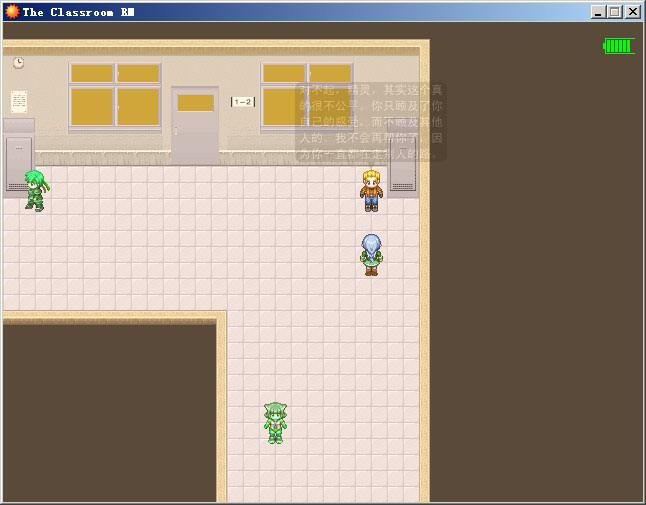Close The Classroom window
This screenshot has height=505, width=646.
(x=632, y=12)
